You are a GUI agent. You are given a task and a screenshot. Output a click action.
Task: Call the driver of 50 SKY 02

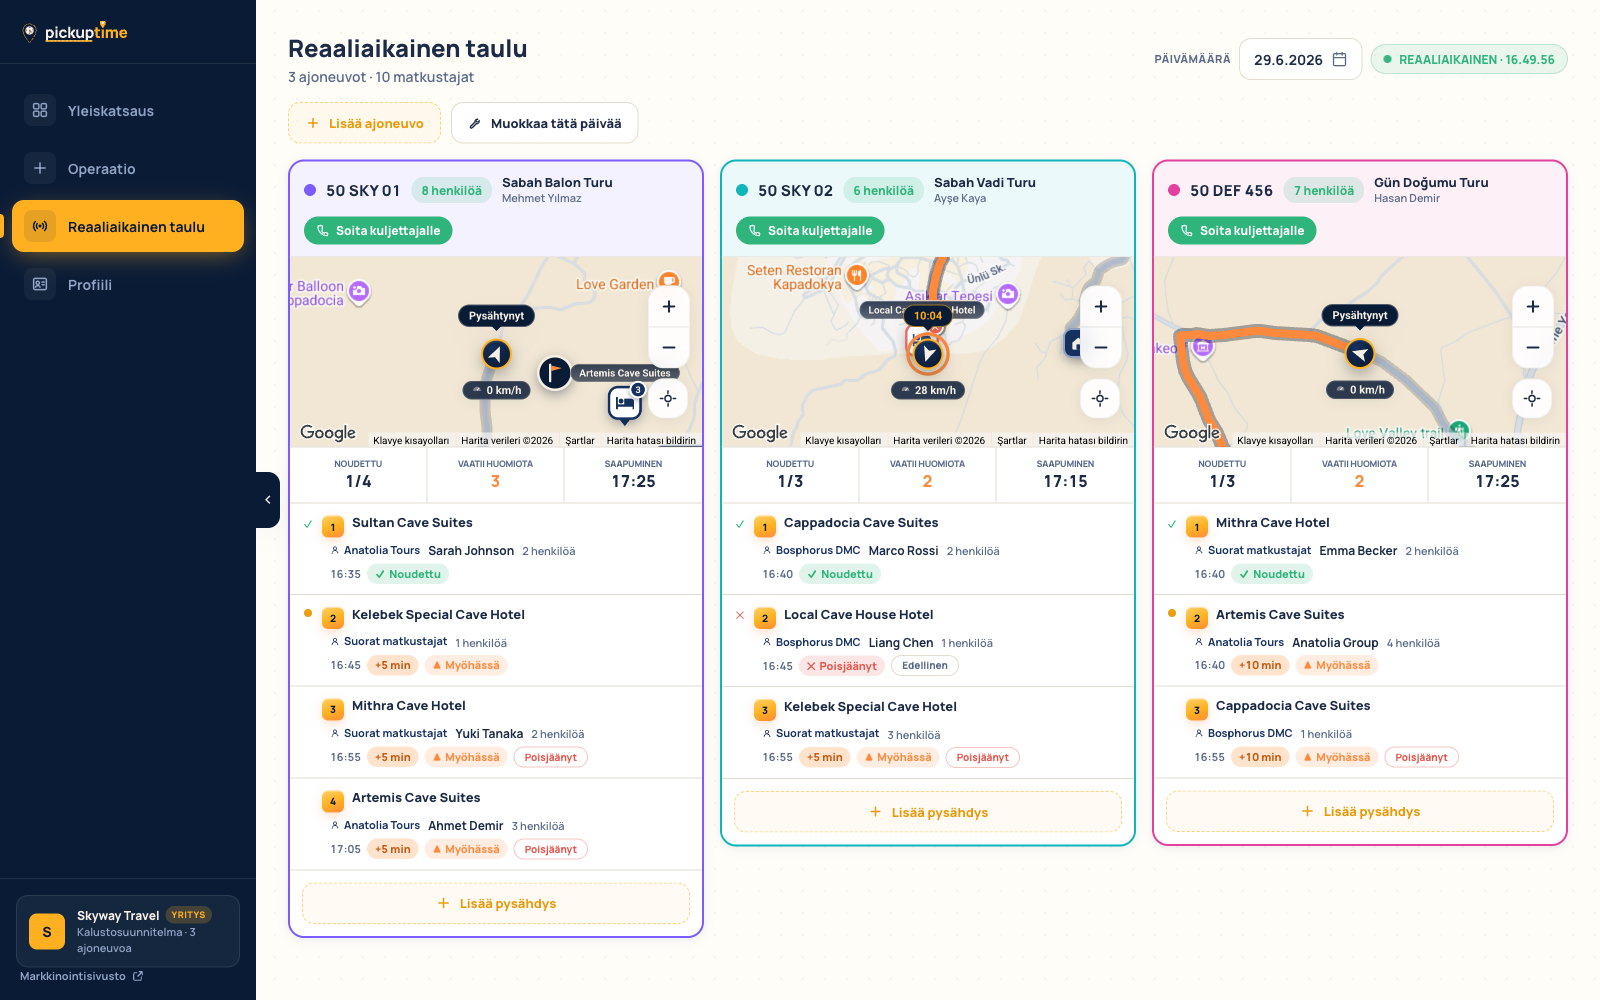(810, 231)
